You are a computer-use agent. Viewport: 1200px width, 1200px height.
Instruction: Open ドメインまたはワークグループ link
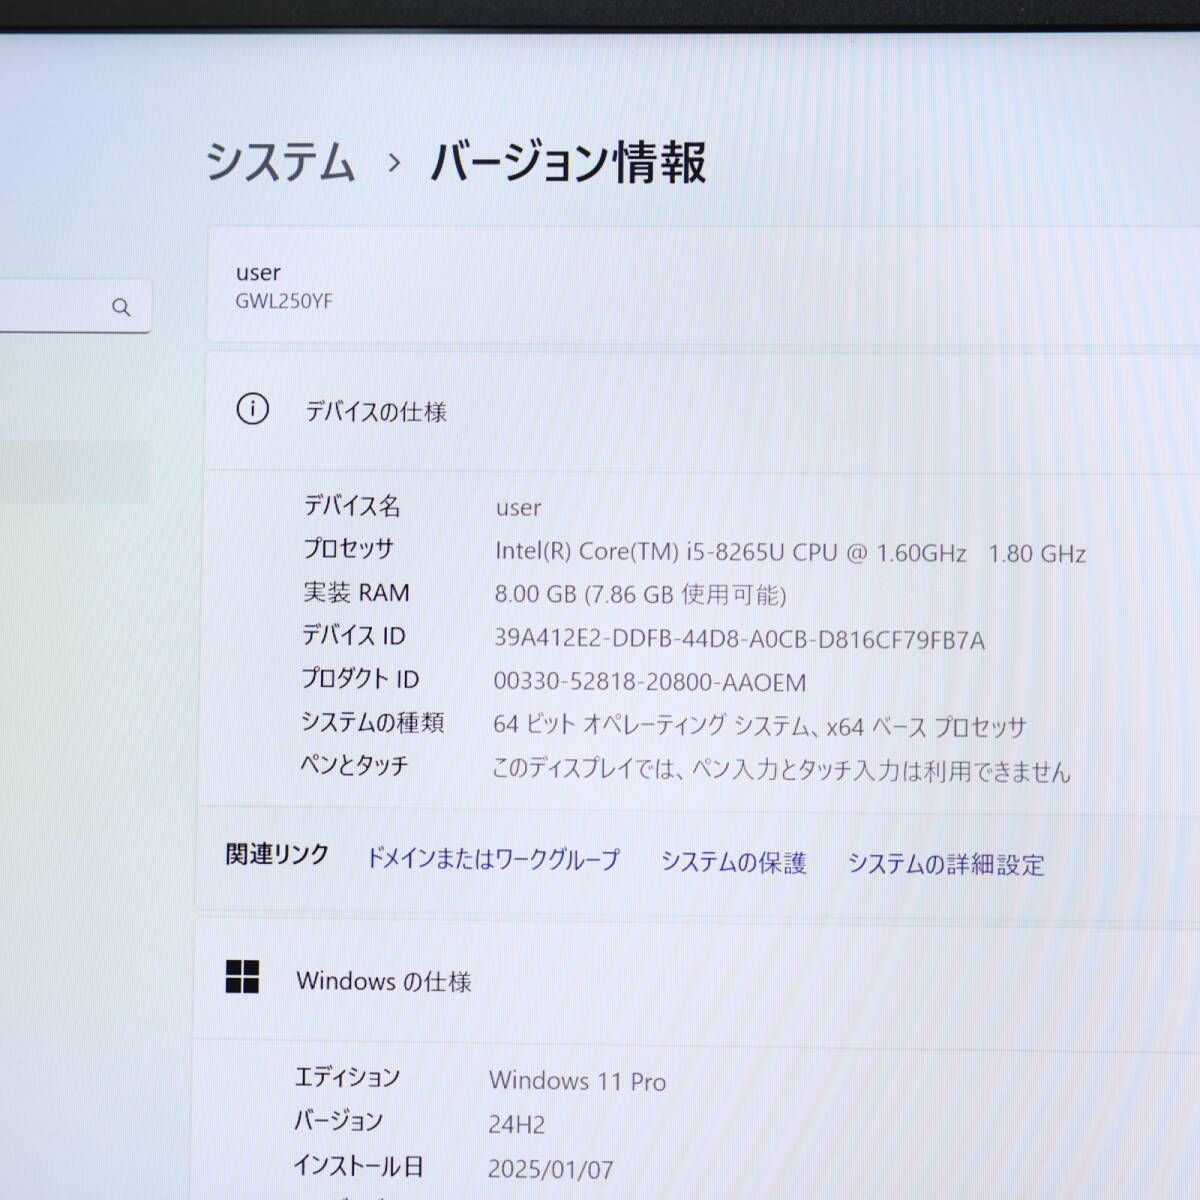pos(493,858)
